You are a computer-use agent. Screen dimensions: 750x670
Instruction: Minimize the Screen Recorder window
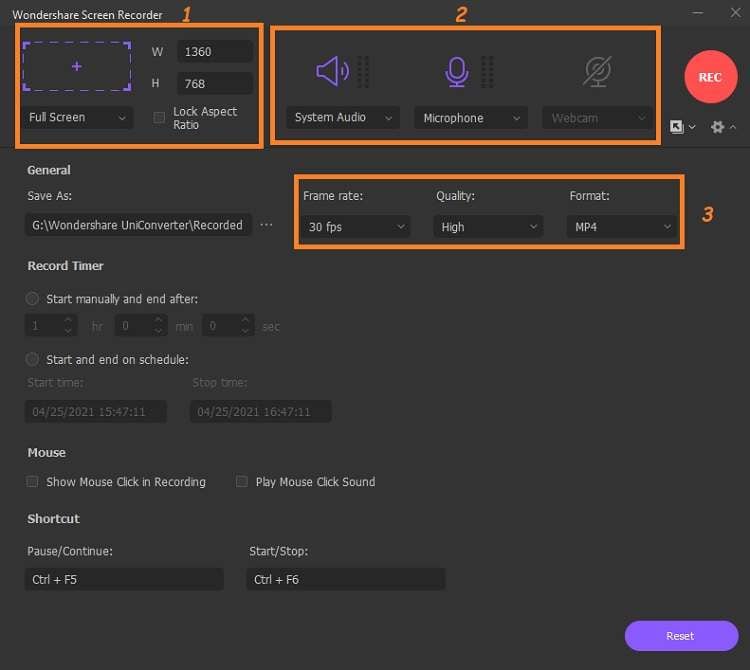[698, 13]
